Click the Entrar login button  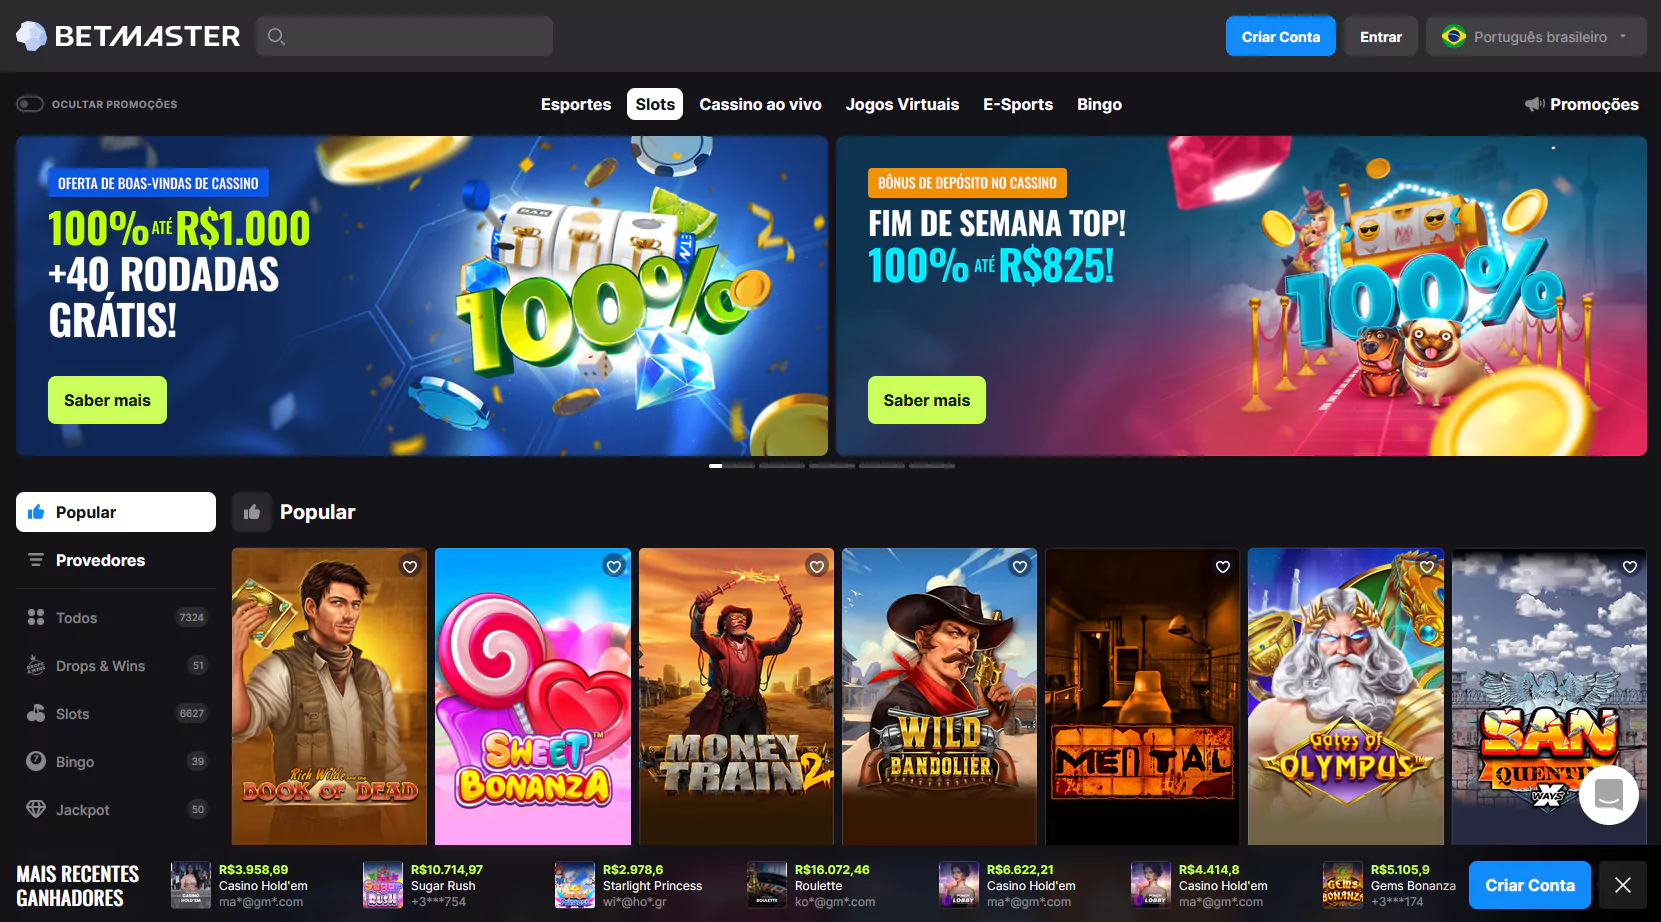1381,37
